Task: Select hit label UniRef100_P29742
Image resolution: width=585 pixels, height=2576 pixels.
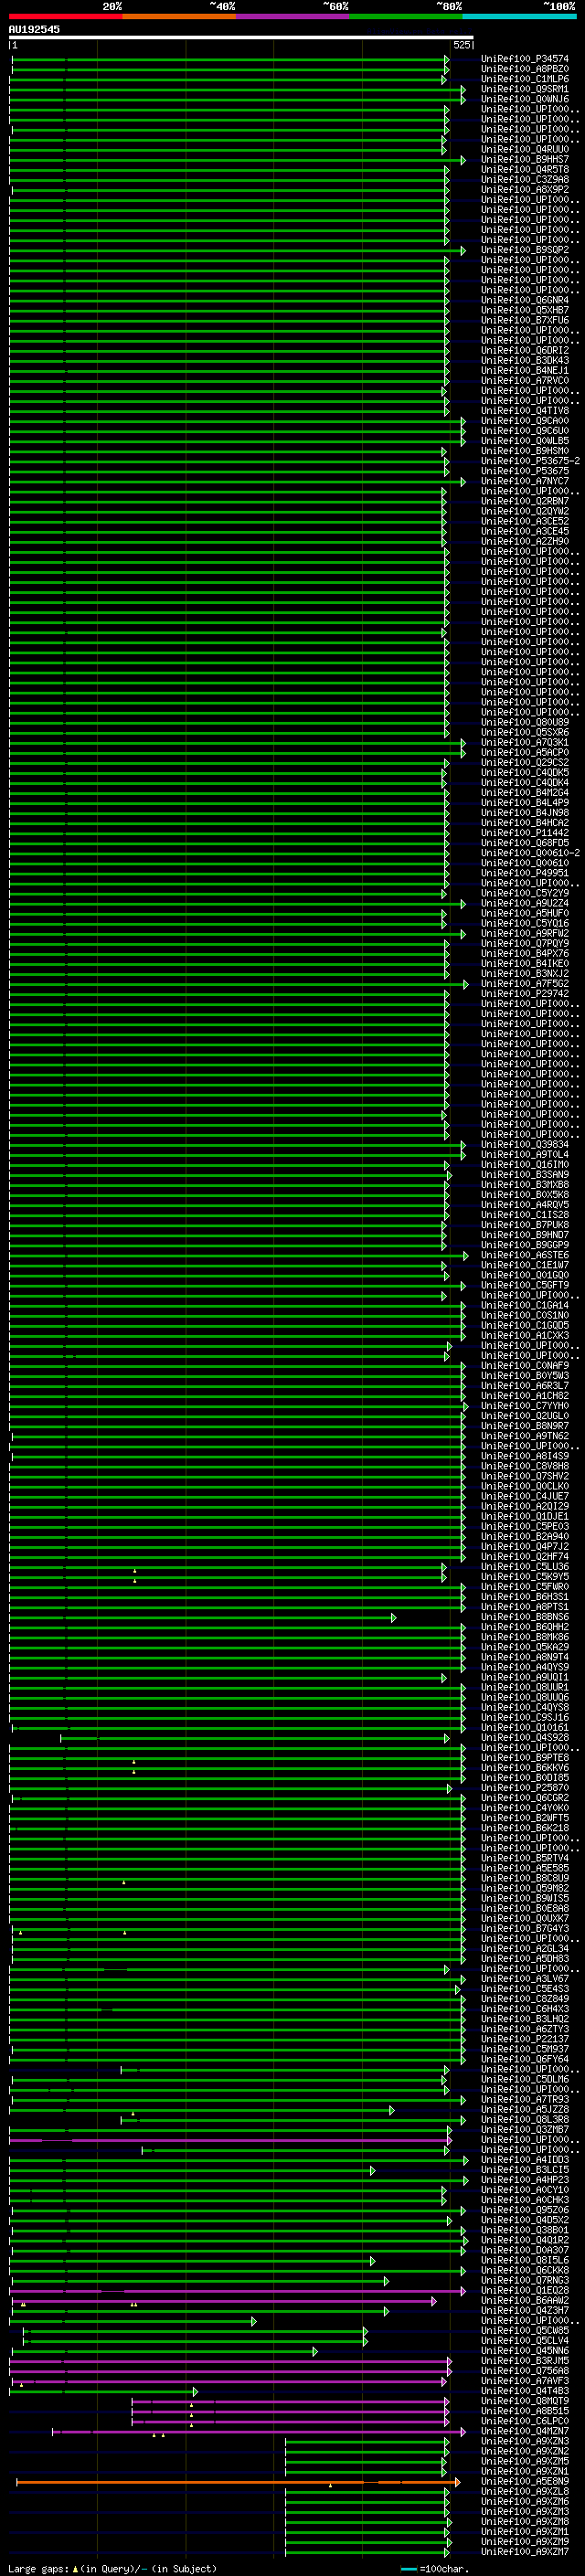Action: coord(524,994)
